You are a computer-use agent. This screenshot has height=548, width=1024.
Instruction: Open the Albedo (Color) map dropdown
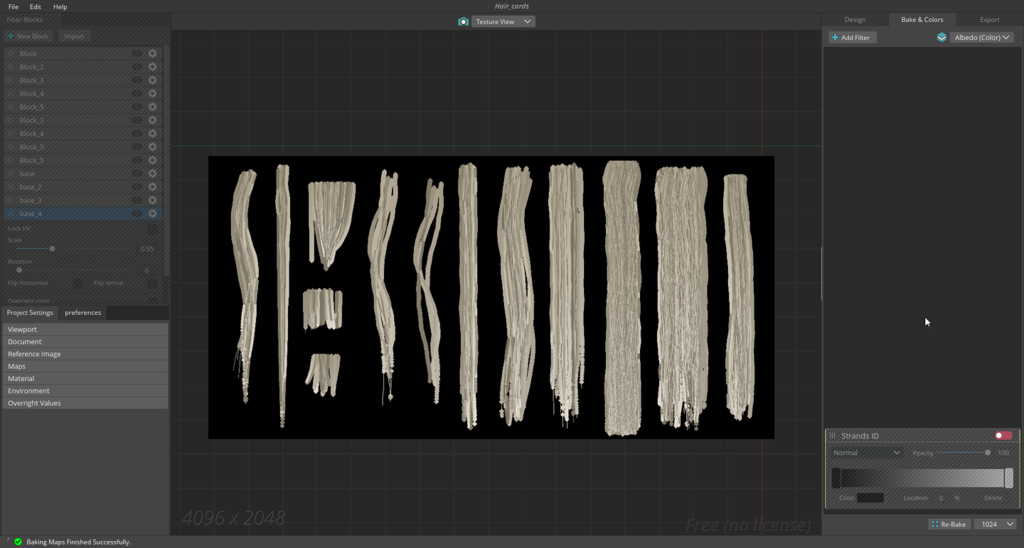(x=982, y=38)
